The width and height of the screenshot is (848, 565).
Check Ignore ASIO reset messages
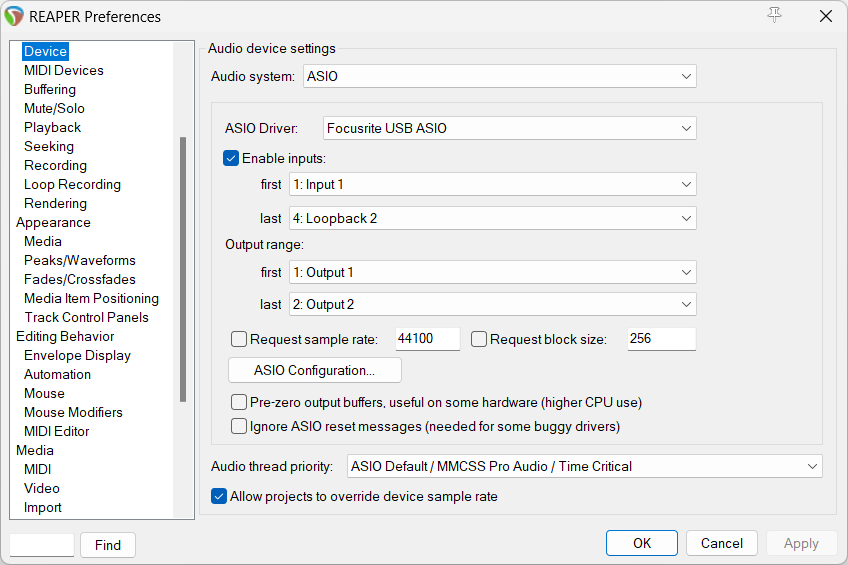[x=239, y=426]
